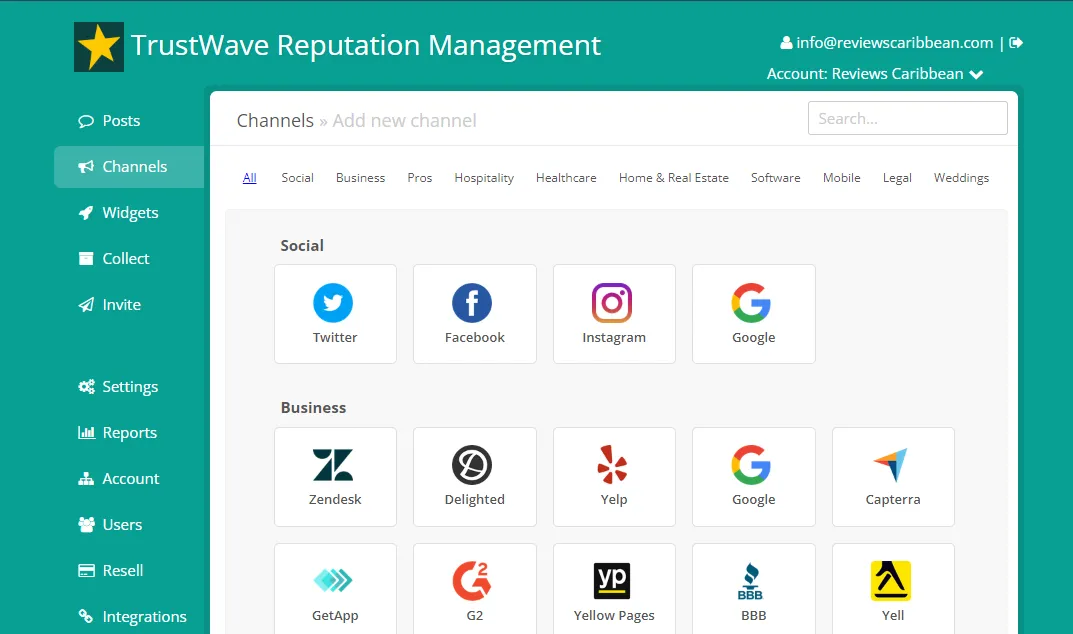1073x634 pixels.
Task: Add the GetApp channel
Action: tap(335, 589)
